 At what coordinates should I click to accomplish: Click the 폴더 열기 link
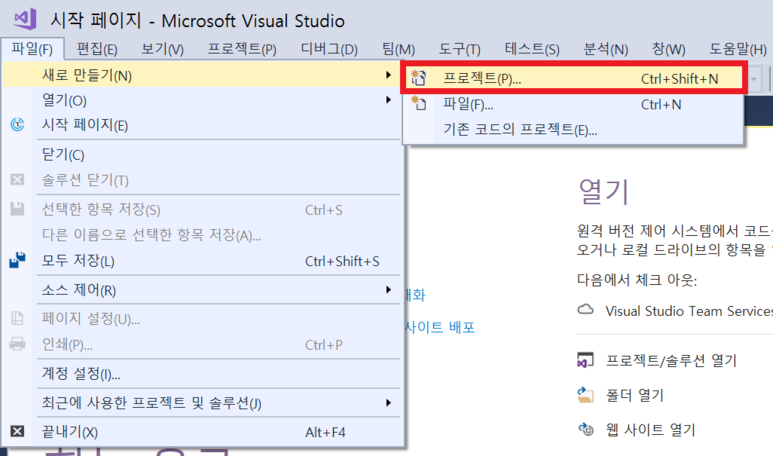634,395
